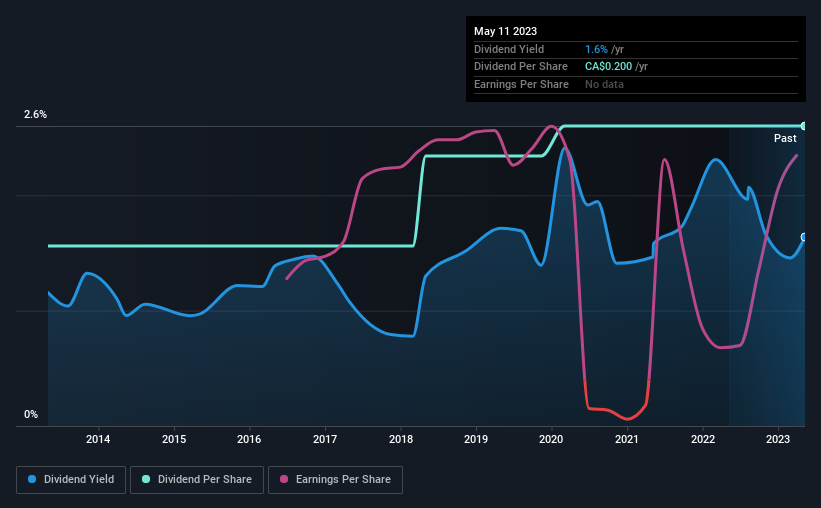The height and width of the screenshot is (508, 821).
Task: Click the Past label in the chart
Action: click(785, 138)
